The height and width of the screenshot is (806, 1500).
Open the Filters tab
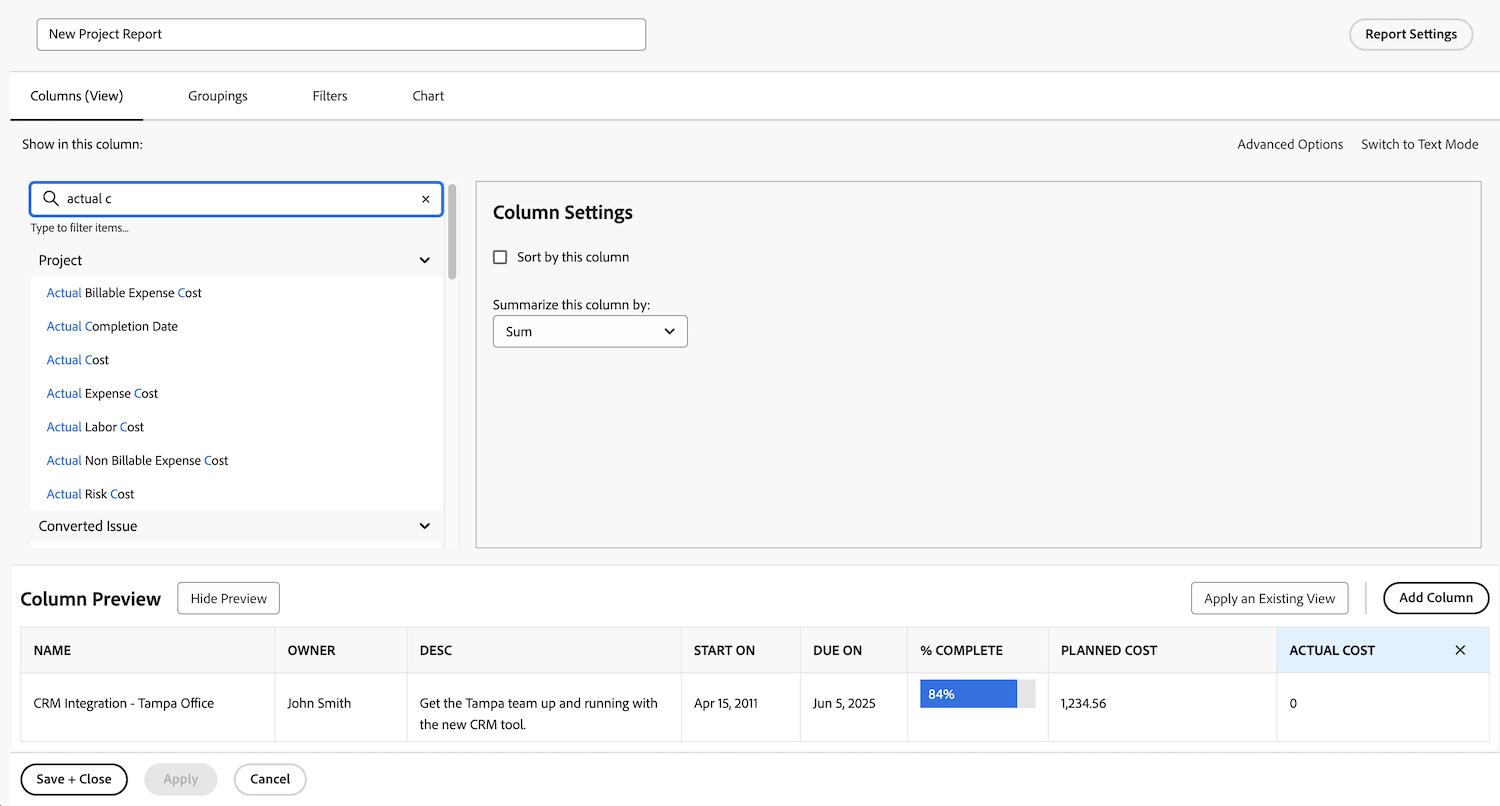pos(330,96)
